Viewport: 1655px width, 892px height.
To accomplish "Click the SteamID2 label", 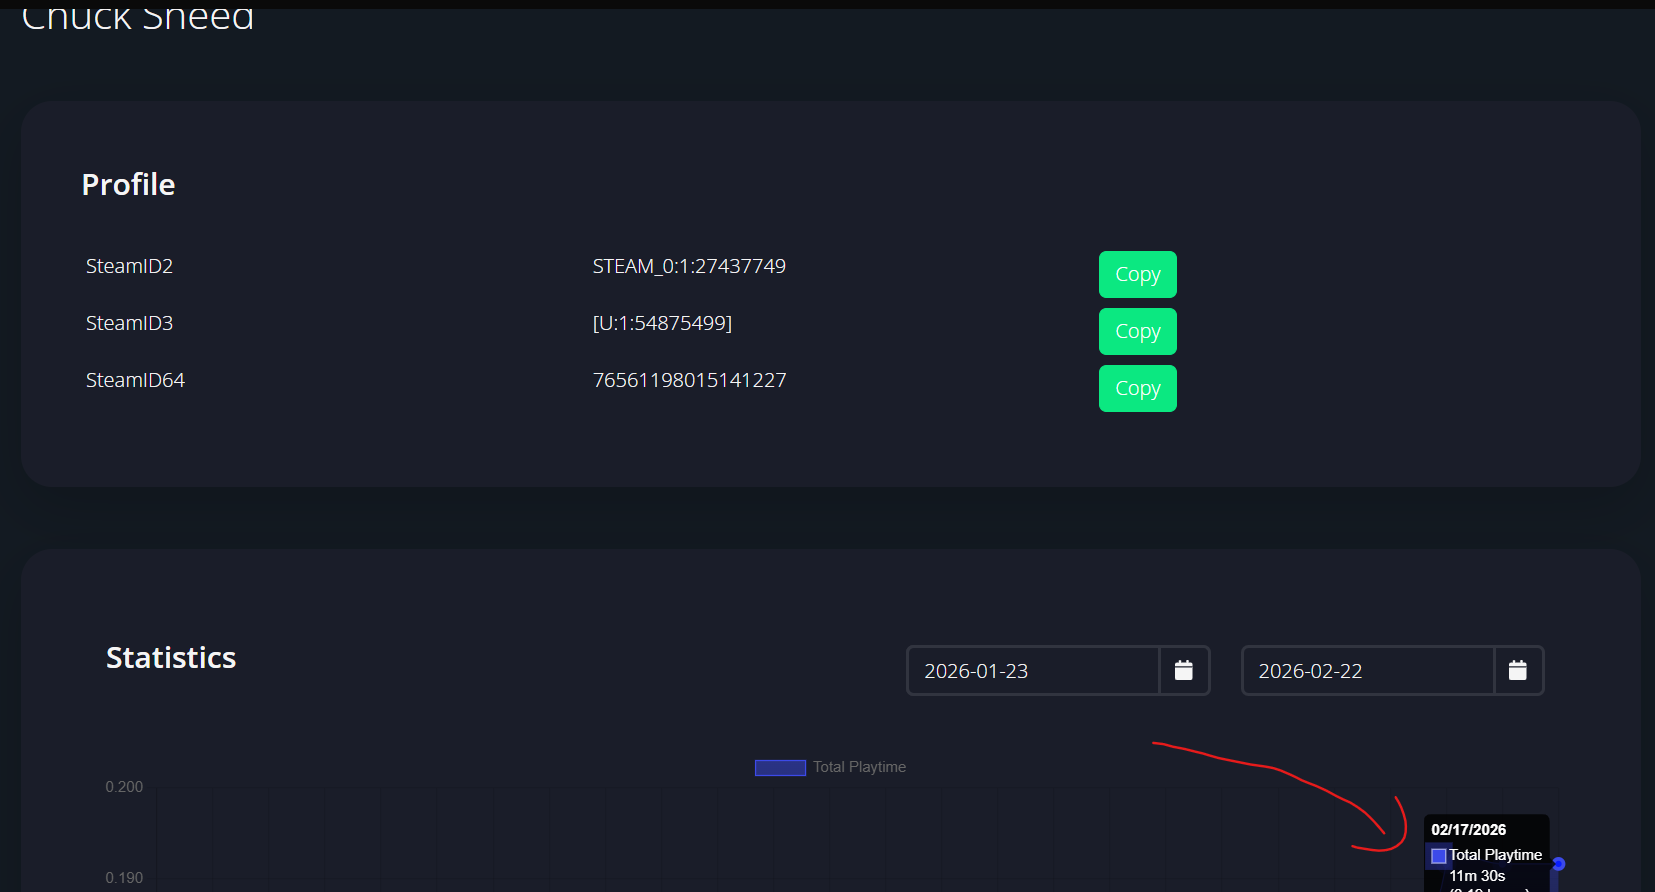I will pyautogui.click(x=129, y=266).
